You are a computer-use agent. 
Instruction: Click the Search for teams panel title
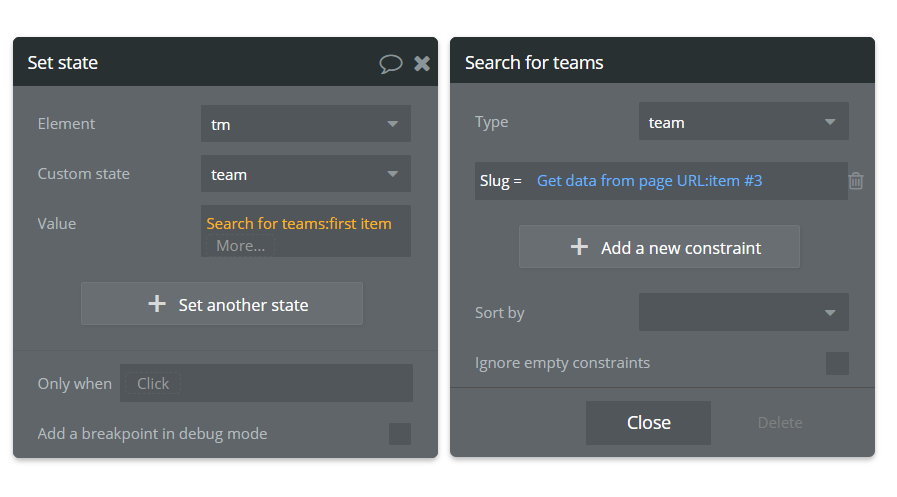pos(534,63)
